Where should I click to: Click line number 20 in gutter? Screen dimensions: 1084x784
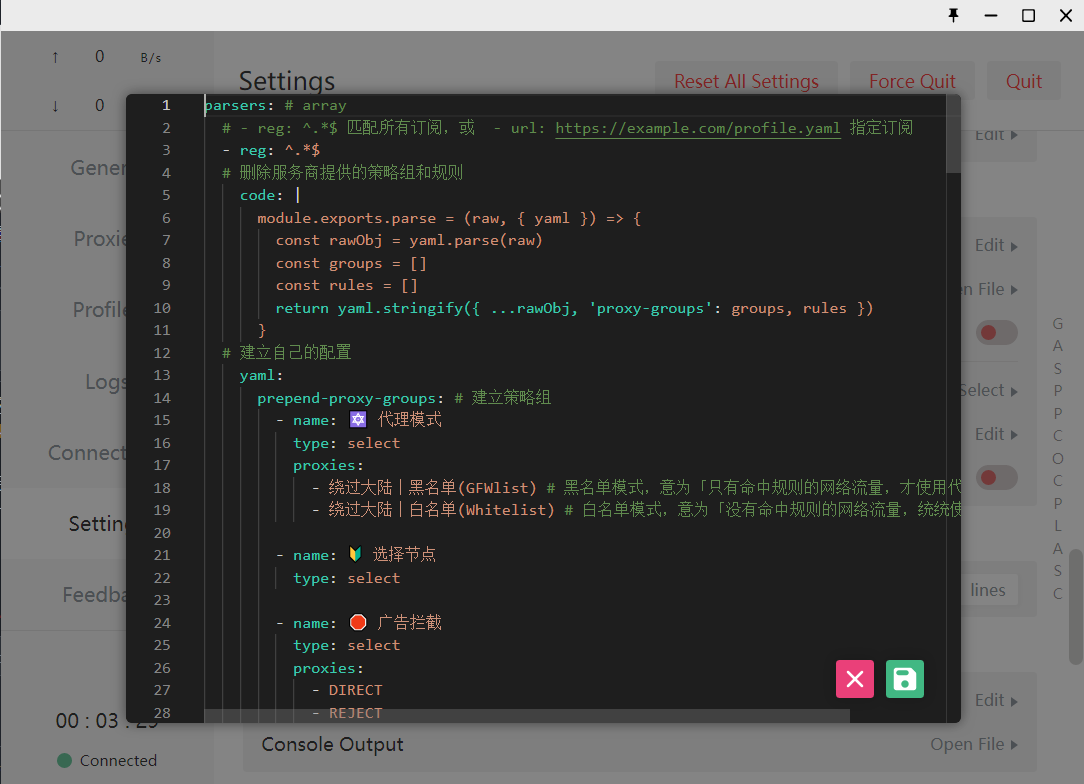pyautogui.click(x=162, y=533)
